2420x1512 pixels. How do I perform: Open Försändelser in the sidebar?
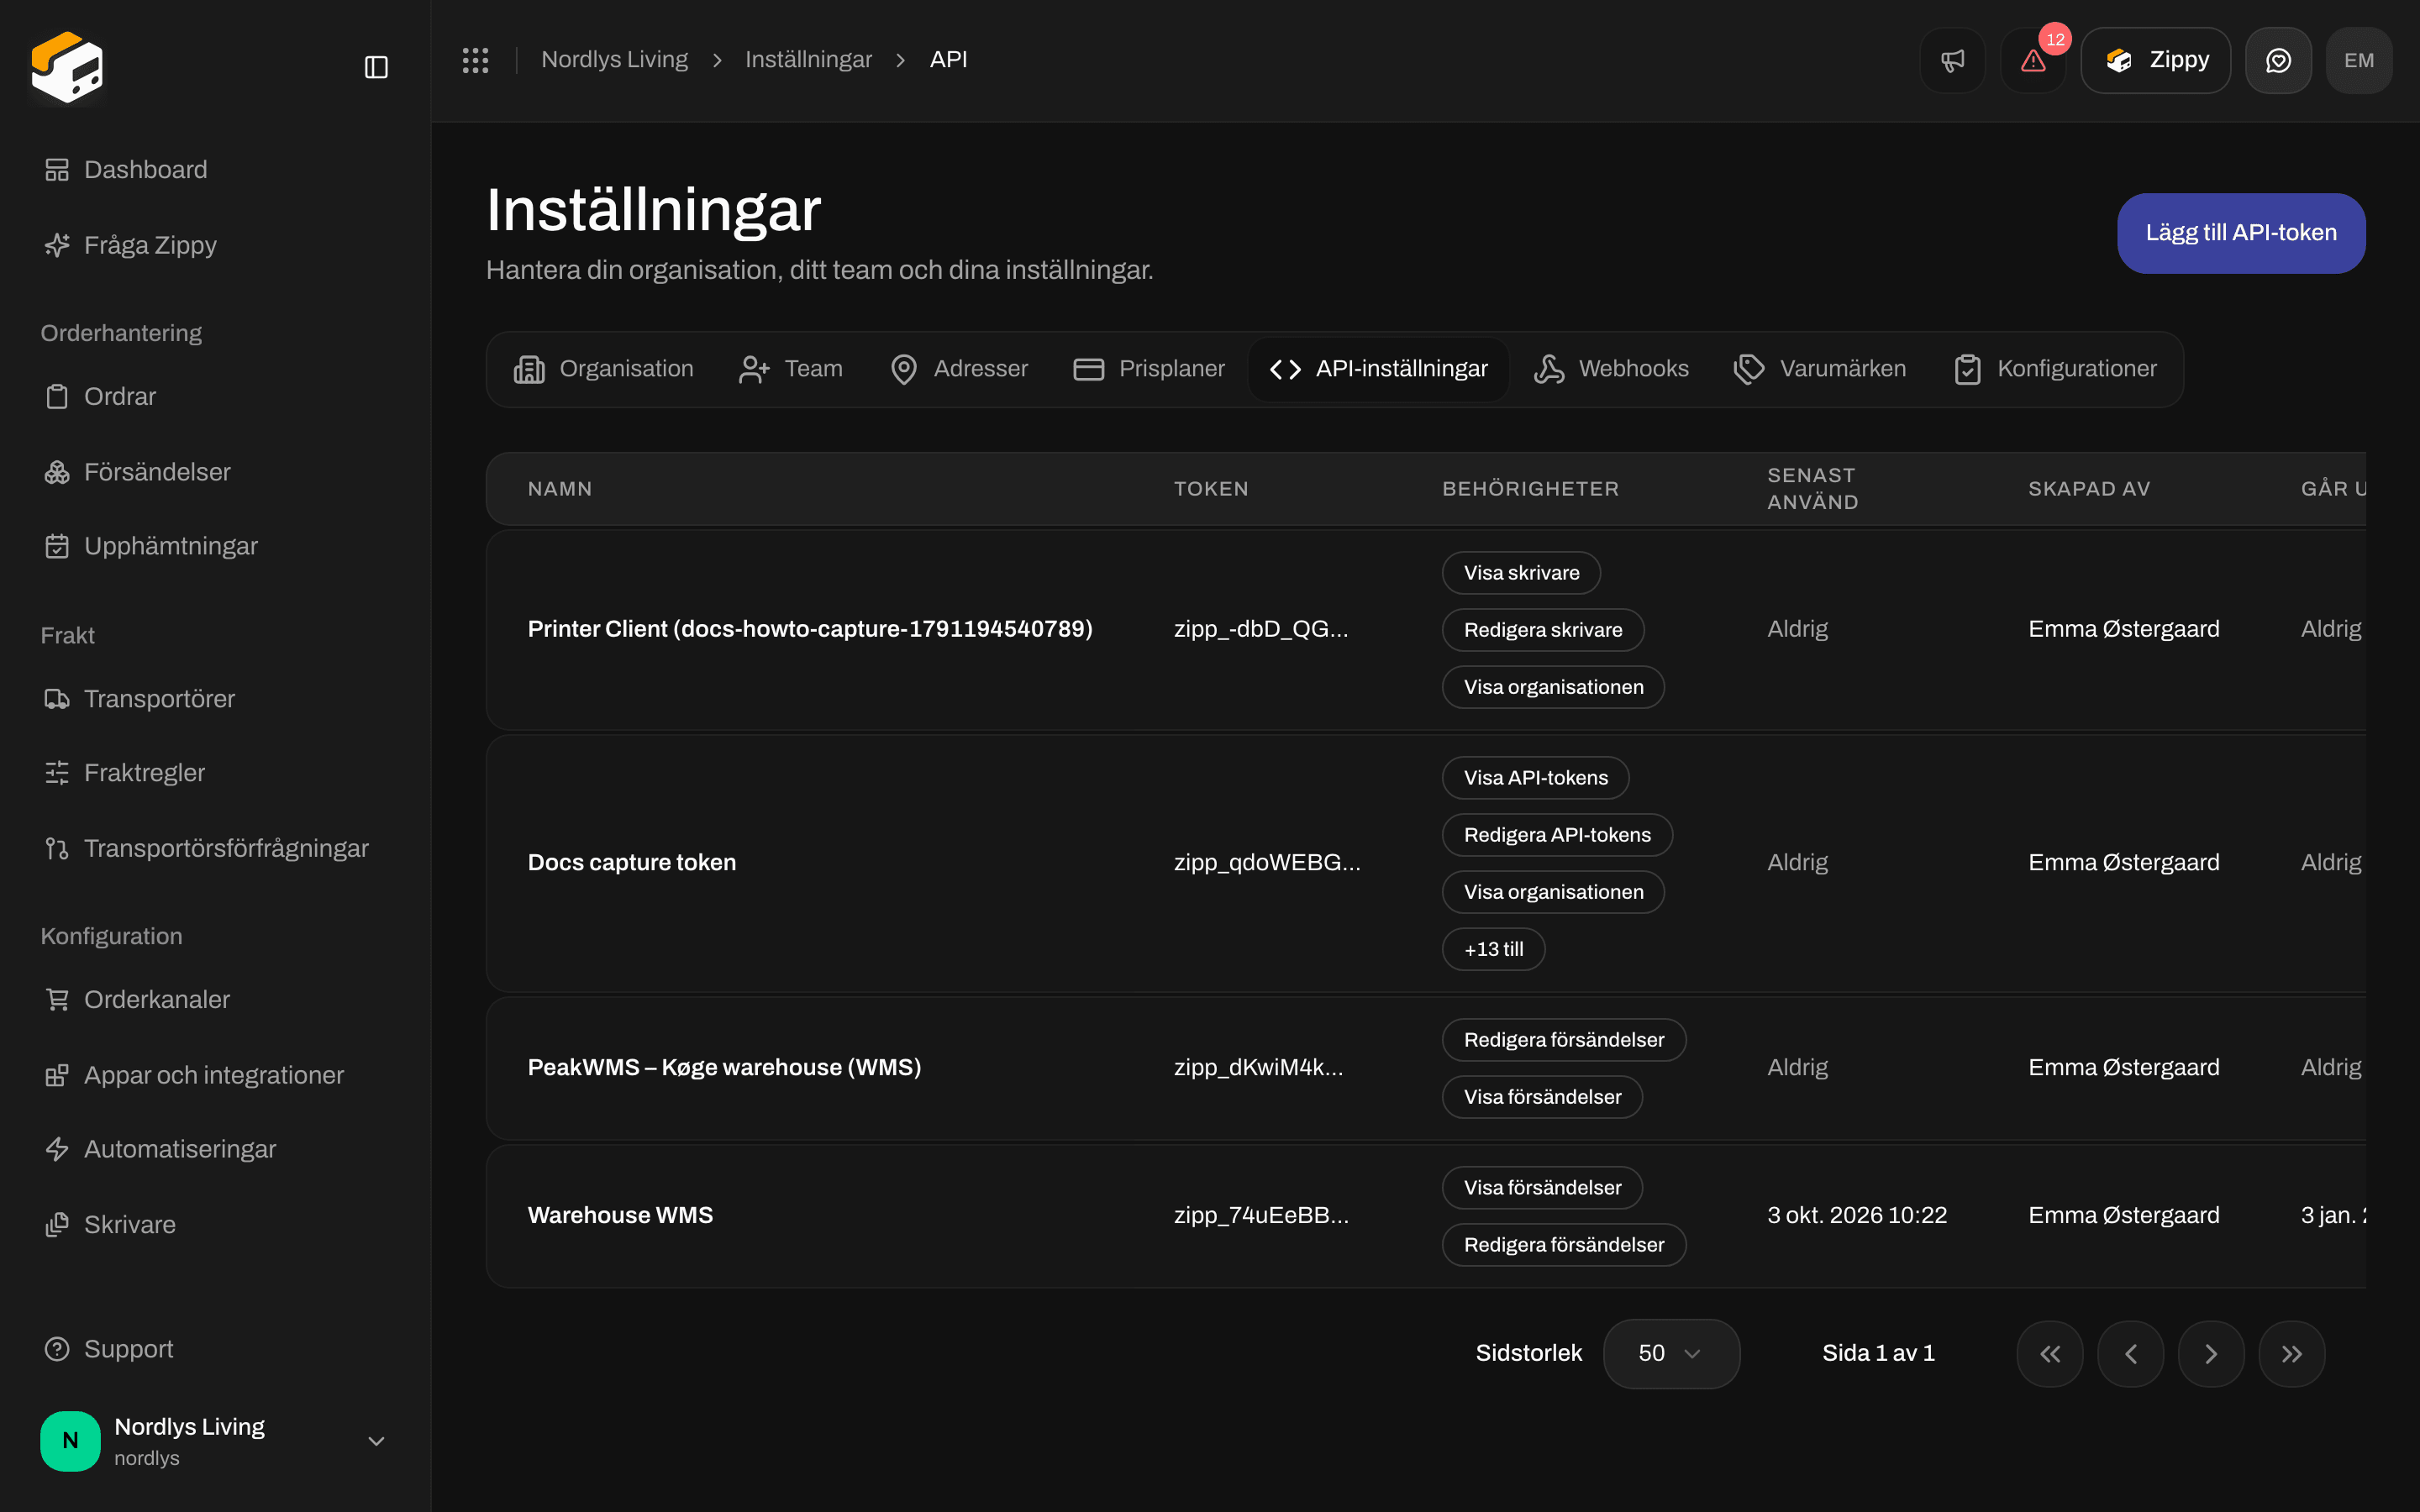pos(137,472)
